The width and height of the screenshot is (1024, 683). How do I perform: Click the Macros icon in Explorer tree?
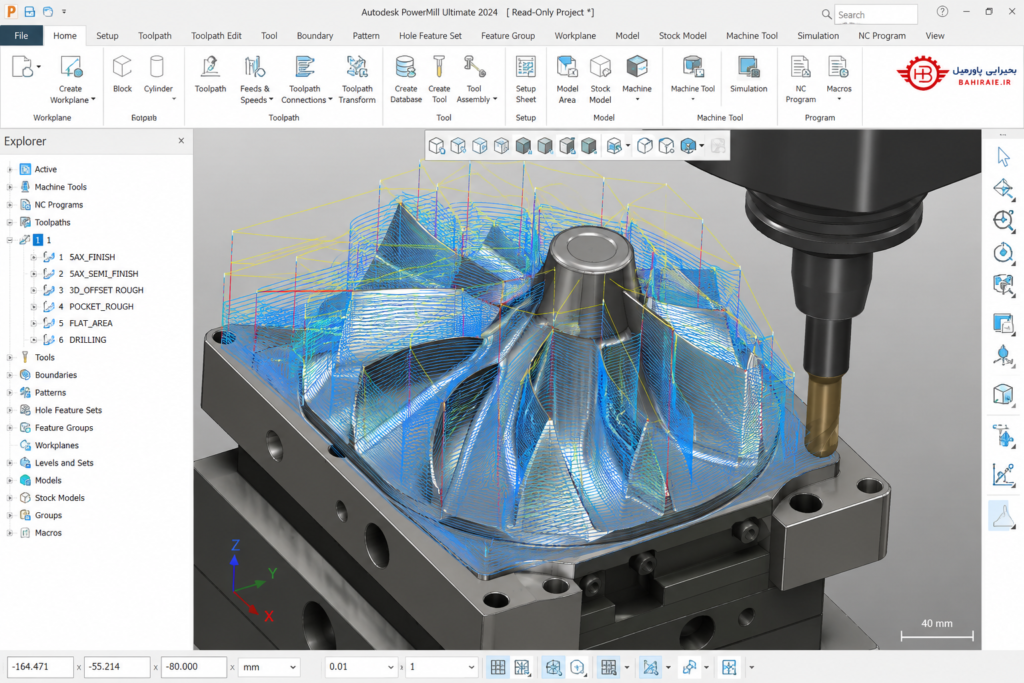pyautogui.click(x=25, y=533)
